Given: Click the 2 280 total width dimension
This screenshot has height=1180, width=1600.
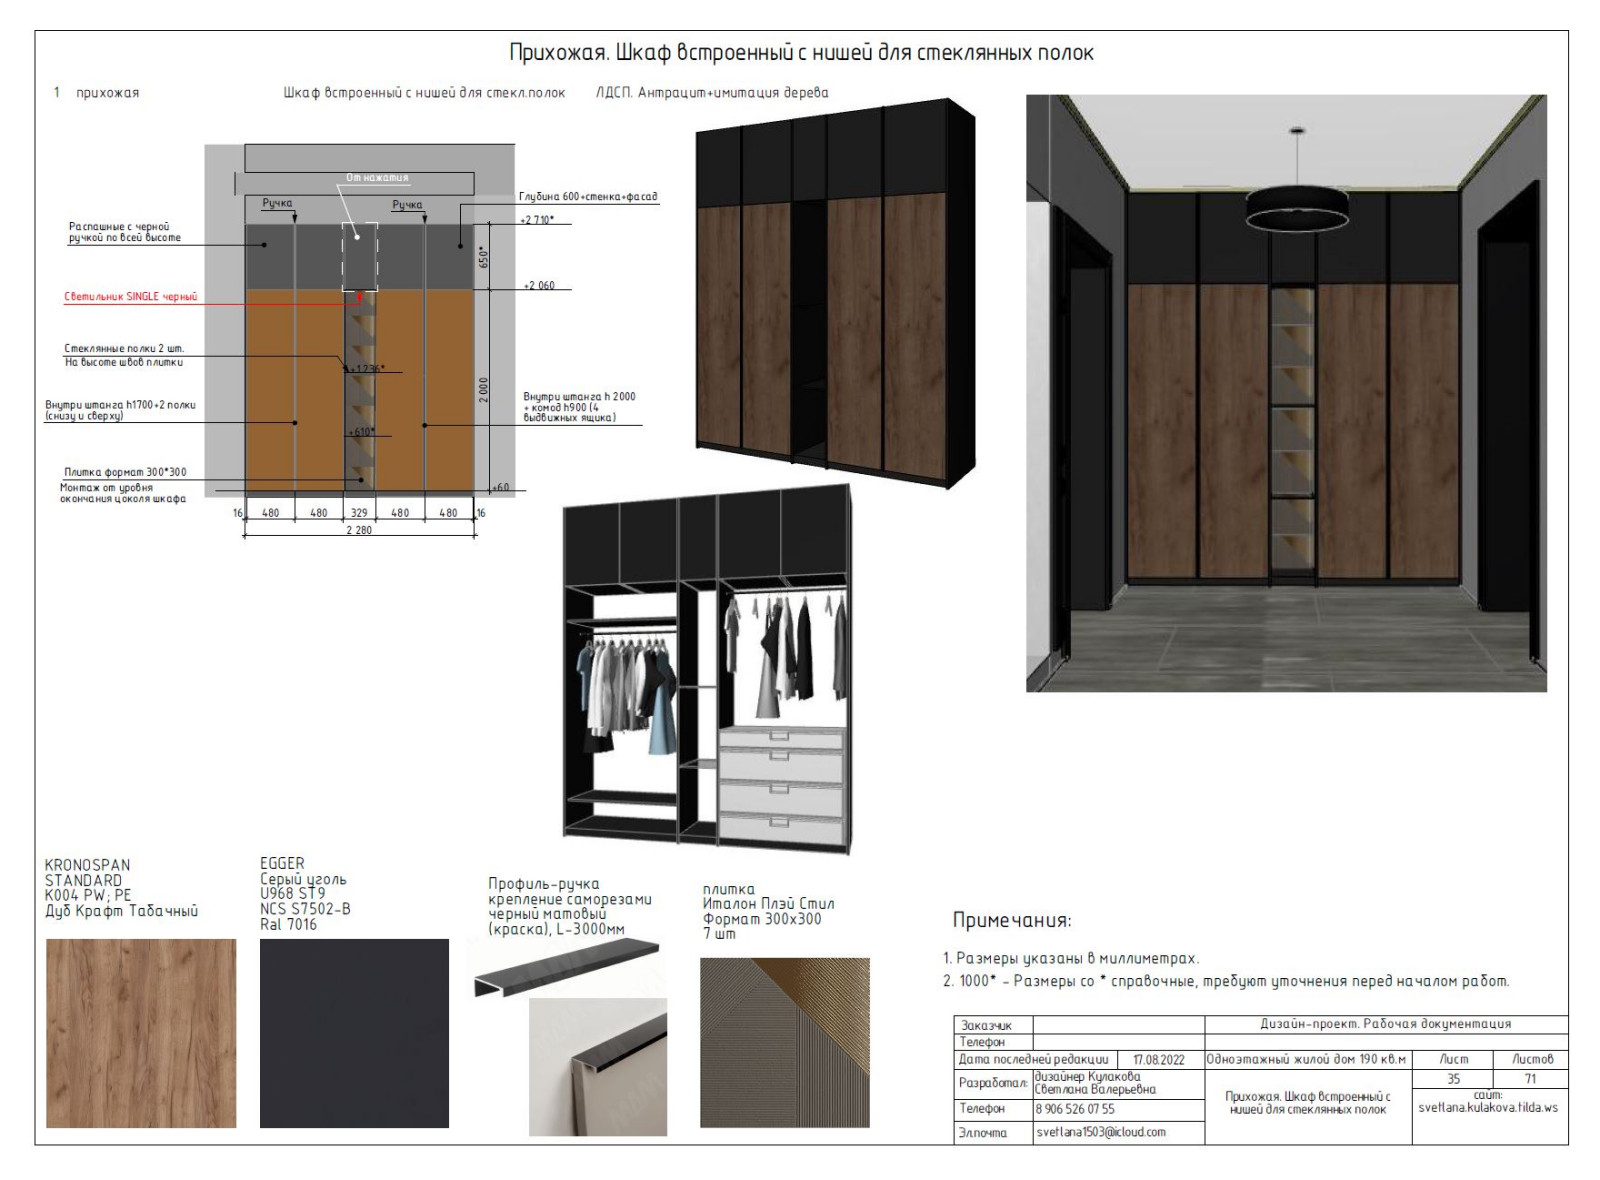Looking at the screenshot, I should pos(359,530).
